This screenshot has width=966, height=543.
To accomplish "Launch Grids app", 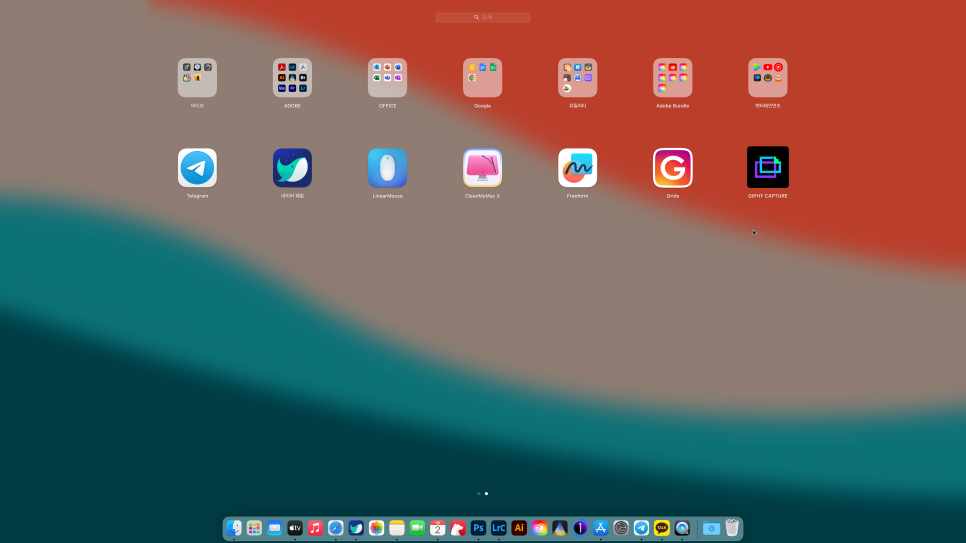I will [x=673, y=168].
